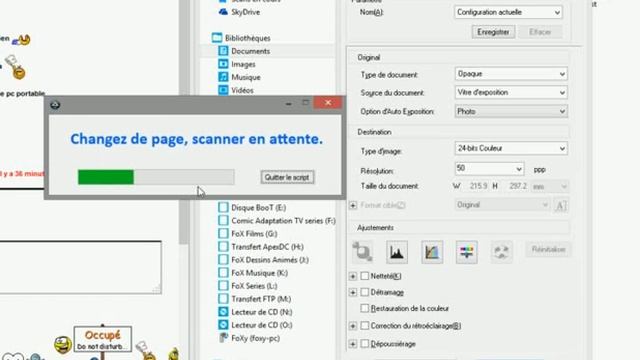Click the green scanner progress bar
The image size is (640, 360).
pyautogui.click(x=156, y=177)
